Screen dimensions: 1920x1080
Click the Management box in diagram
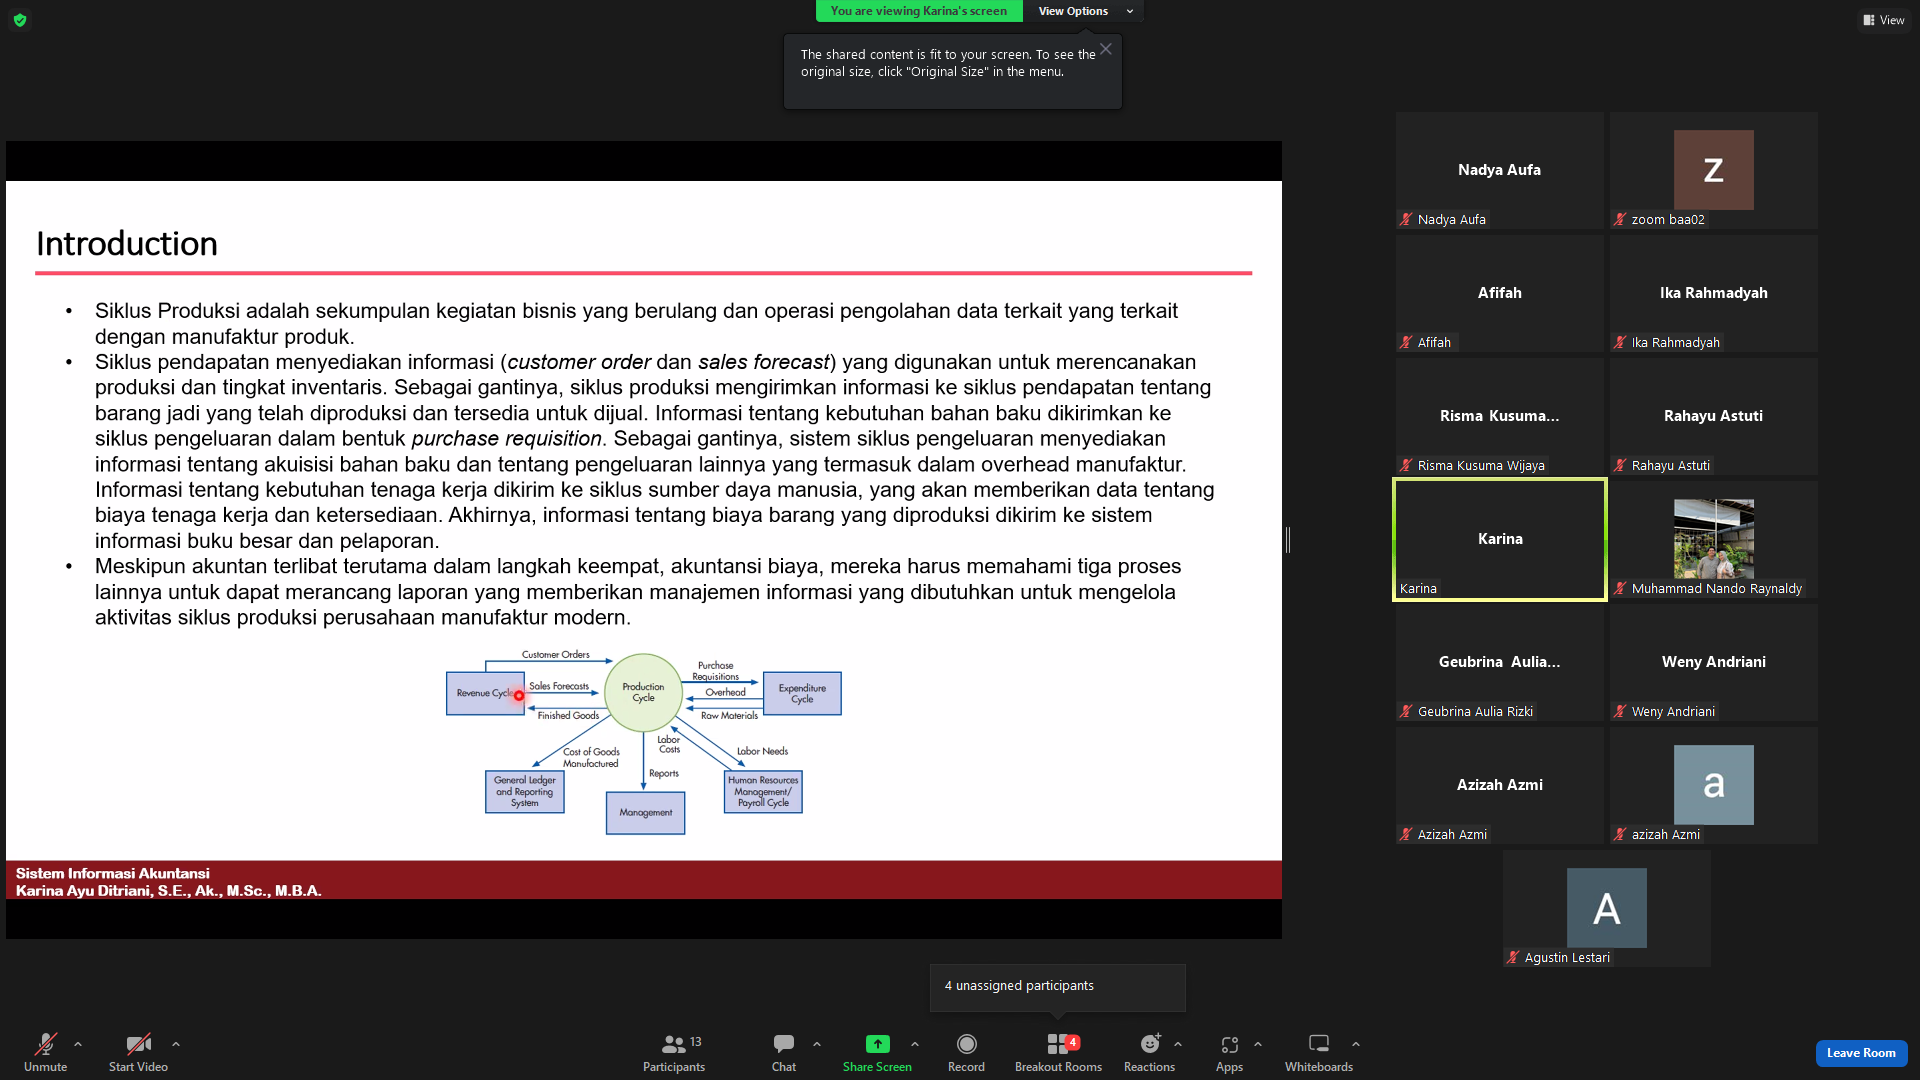click(x=645, y=813)
